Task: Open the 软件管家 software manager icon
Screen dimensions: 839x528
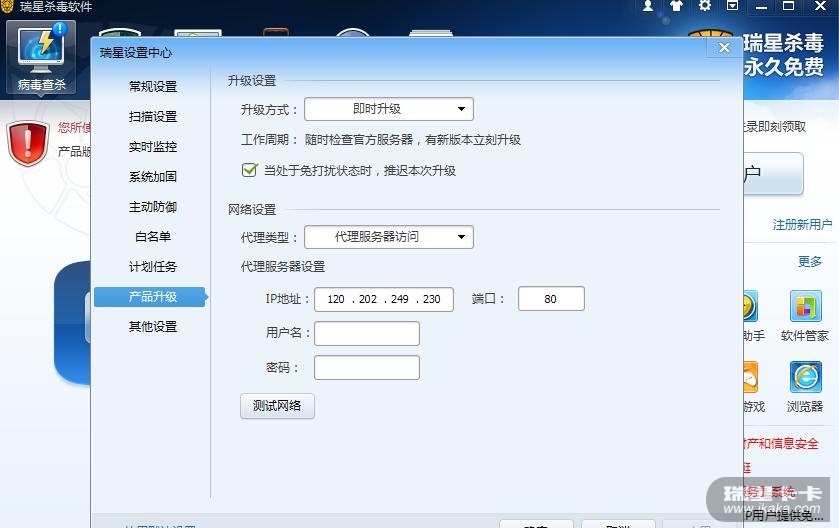Action: (805, 316)
